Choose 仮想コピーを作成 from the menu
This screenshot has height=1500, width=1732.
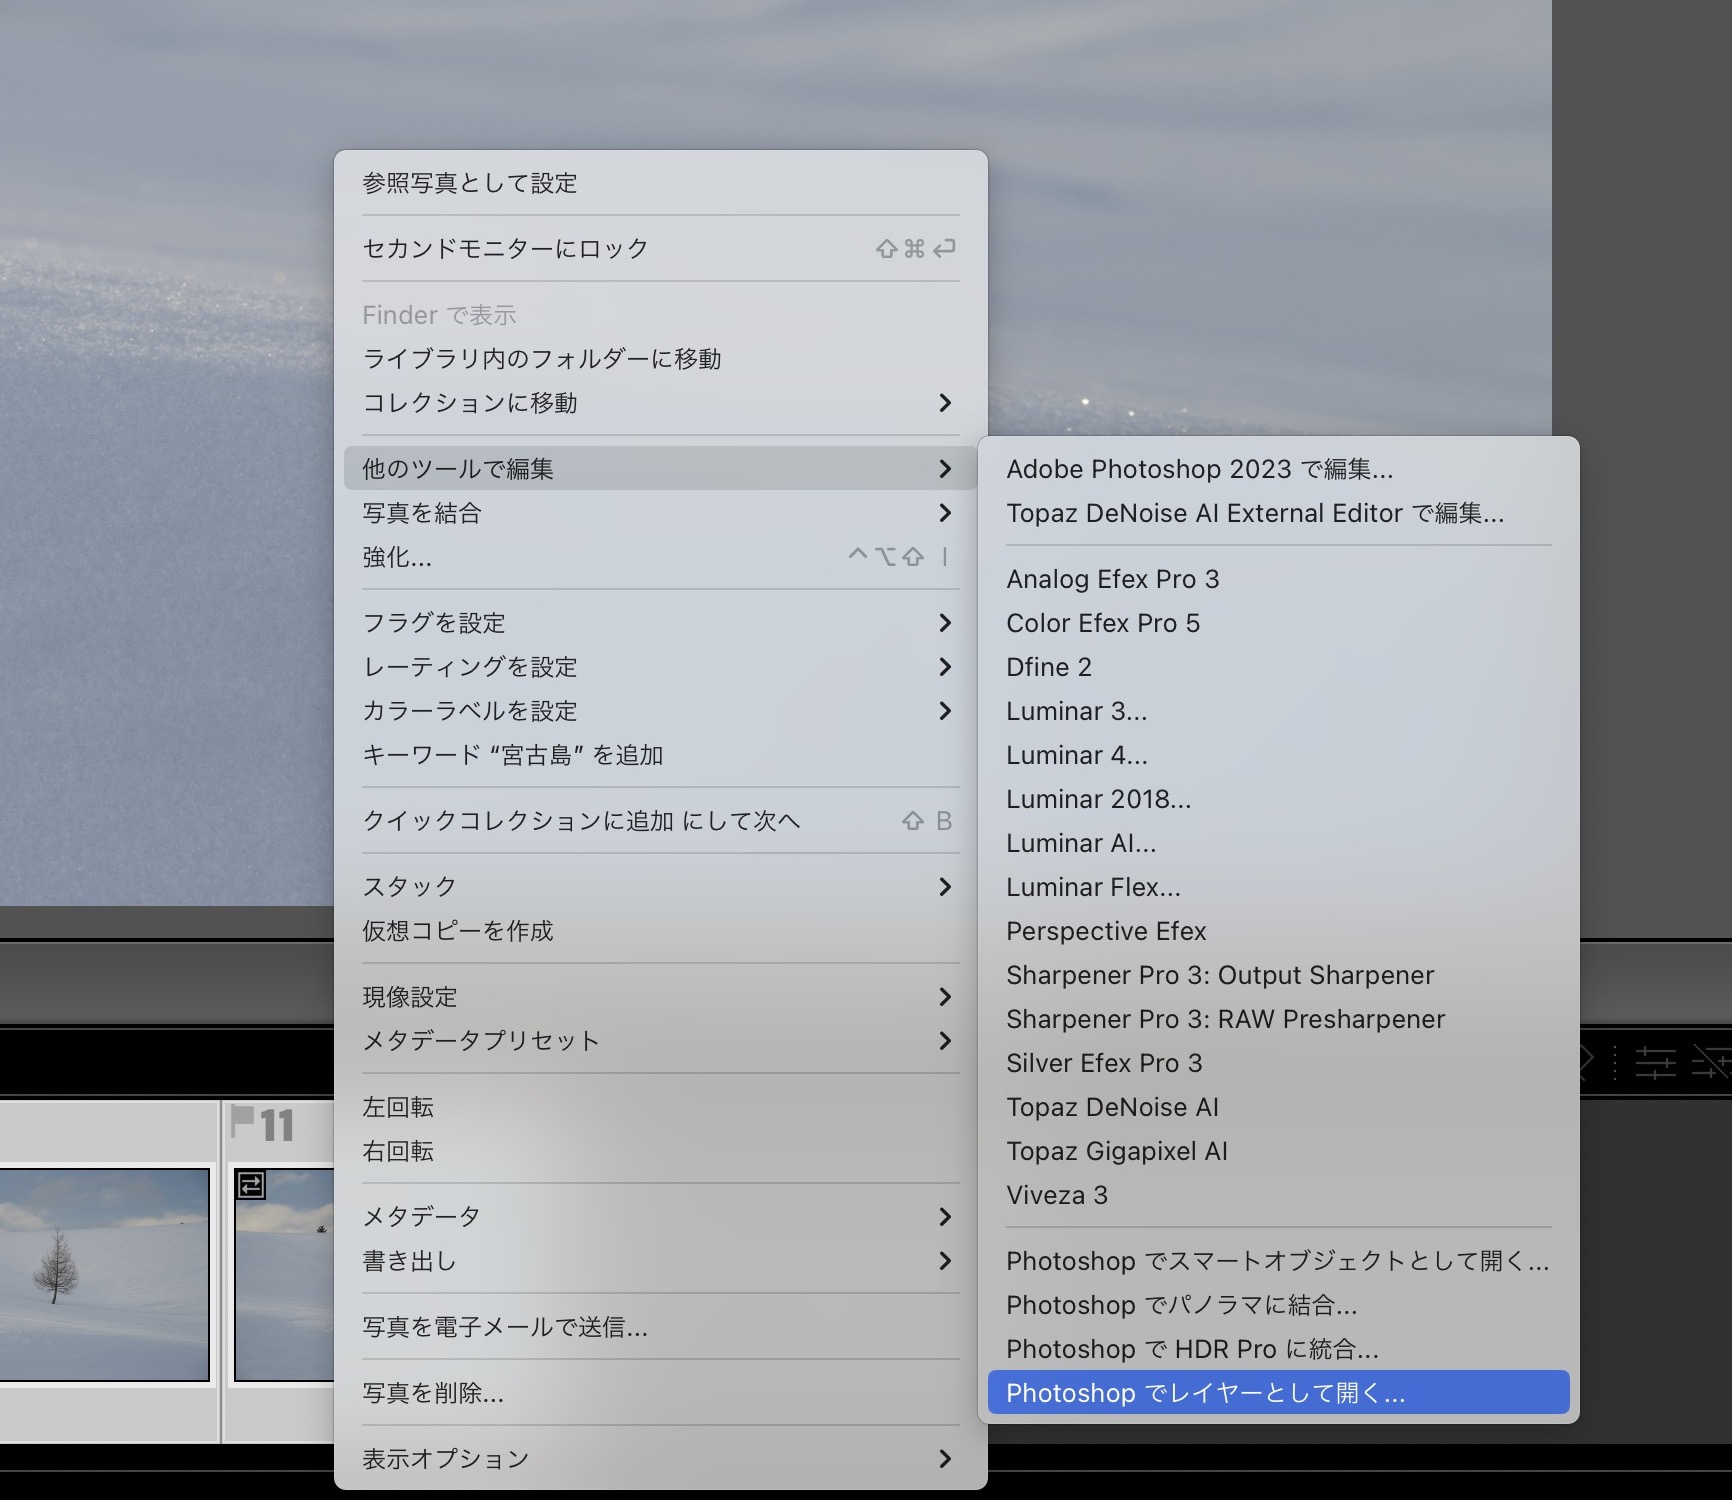pos(457,931)
